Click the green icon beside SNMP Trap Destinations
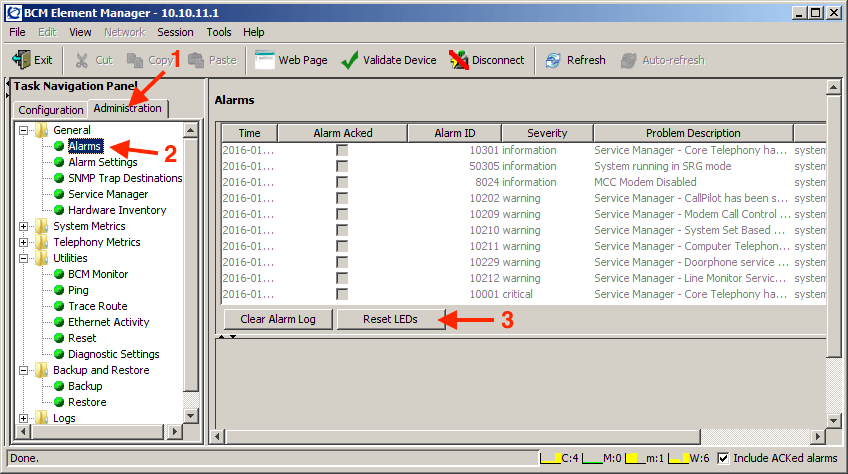 (x=59, y=178)
